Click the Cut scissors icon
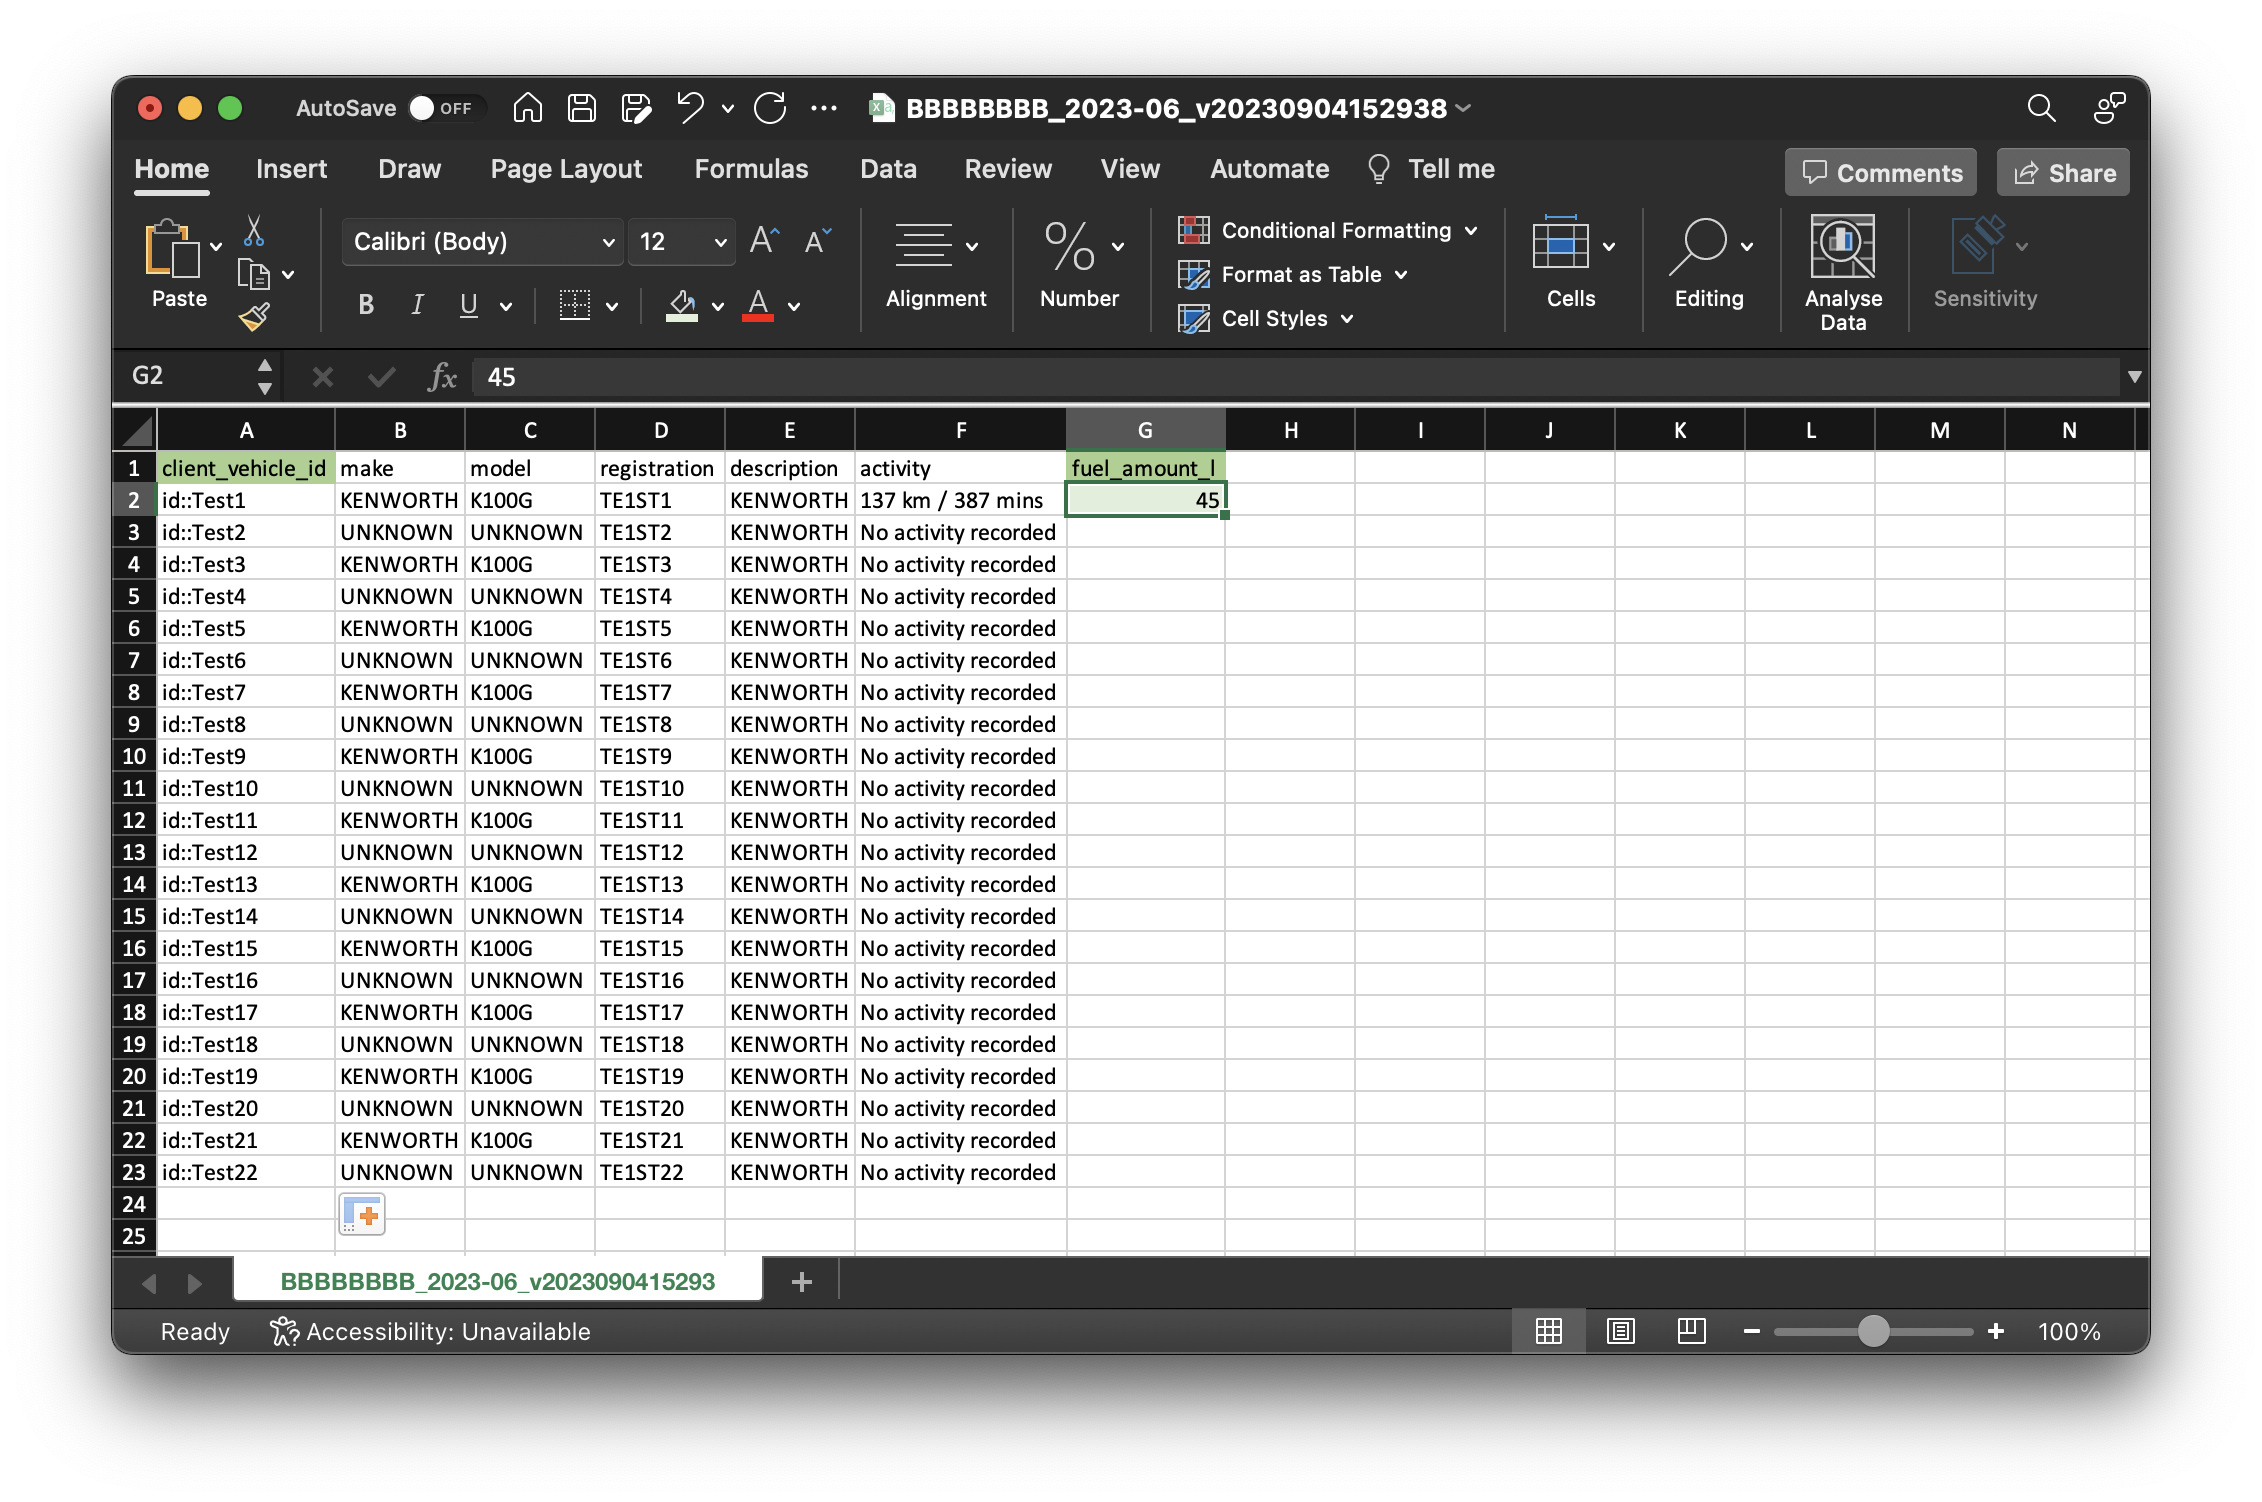 coord(254,231)
